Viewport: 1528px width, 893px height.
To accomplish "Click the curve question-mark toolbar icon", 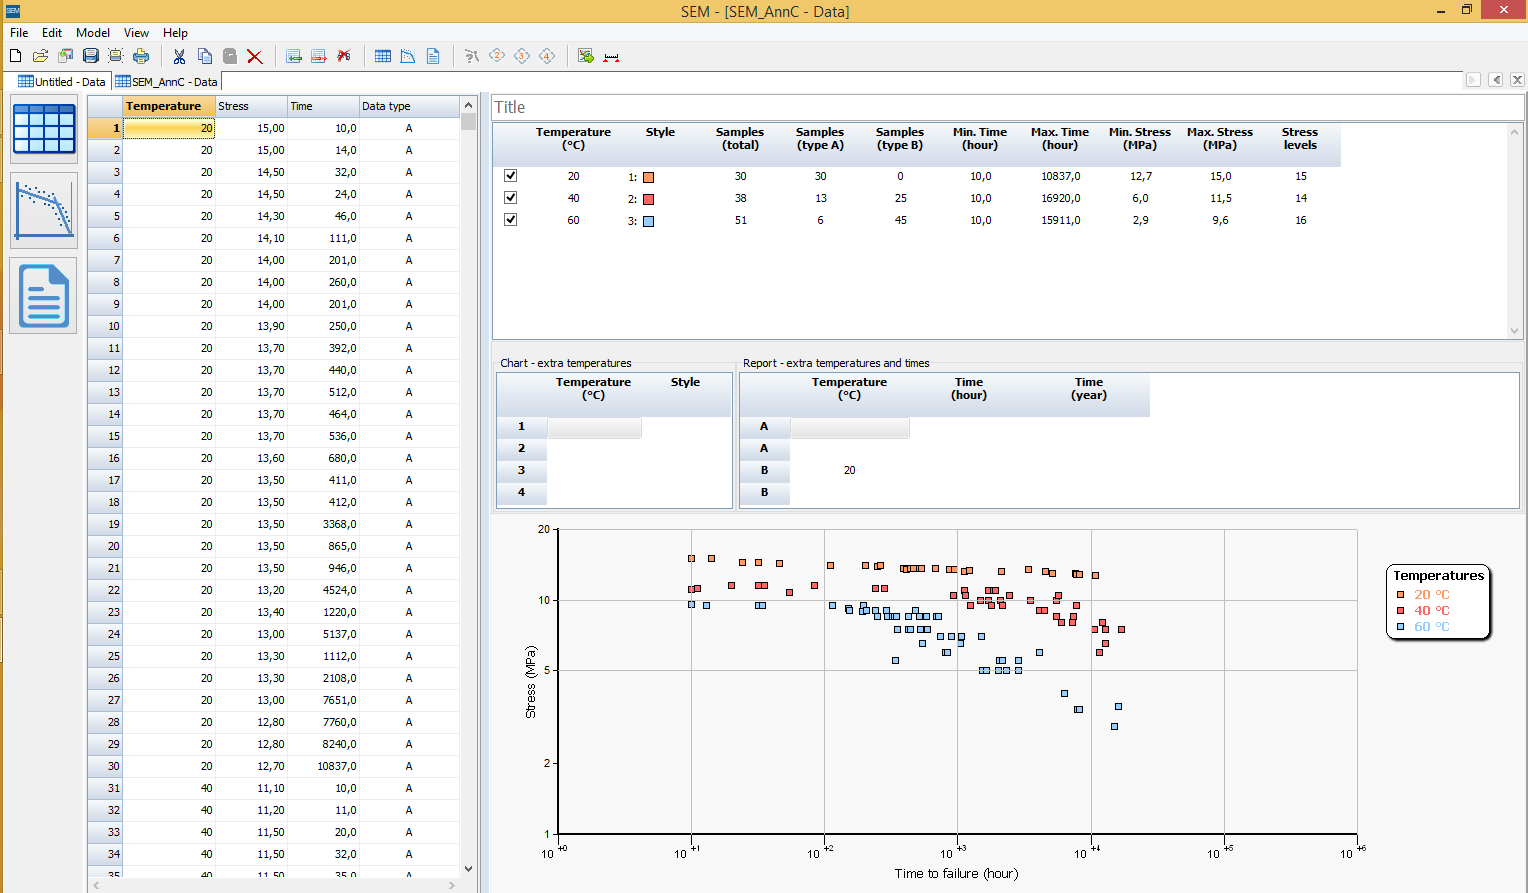I will pyautogui.click(x=472, y=56).
